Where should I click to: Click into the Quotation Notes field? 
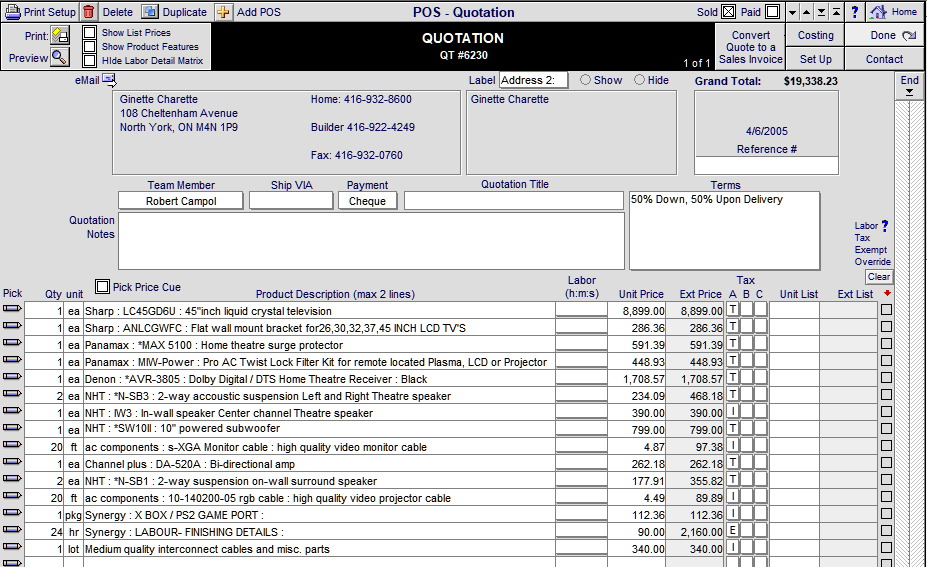click(x=371, y=241)
